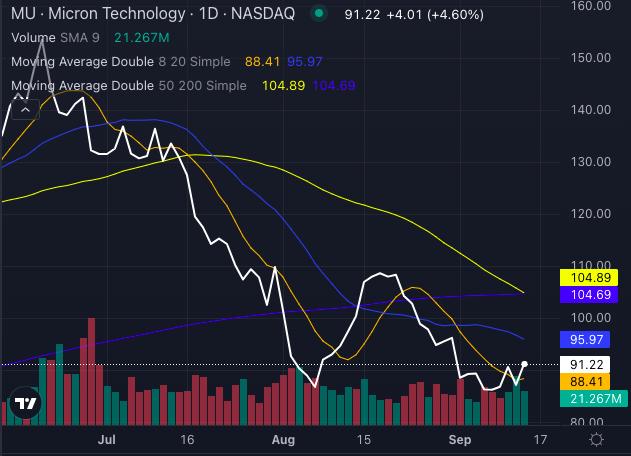Viewport: 631px width, 456px height.
Task: Click the blue 95.97 price axis label
Action: point(585,339)
